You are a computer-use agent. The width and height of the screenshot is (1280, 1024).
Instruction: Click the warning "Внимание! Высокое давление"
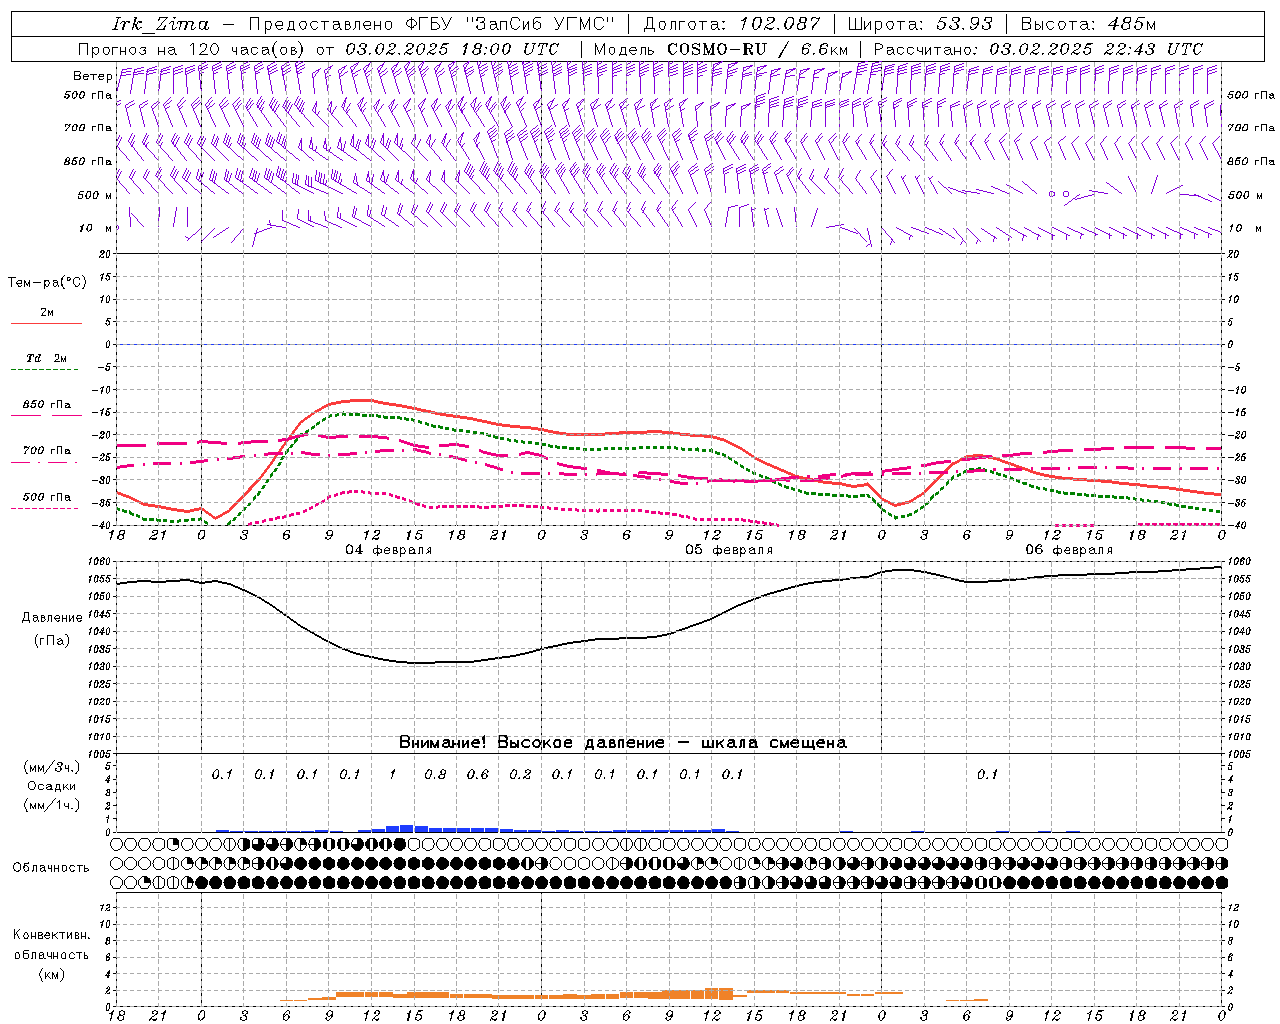[x=531, y=742]
